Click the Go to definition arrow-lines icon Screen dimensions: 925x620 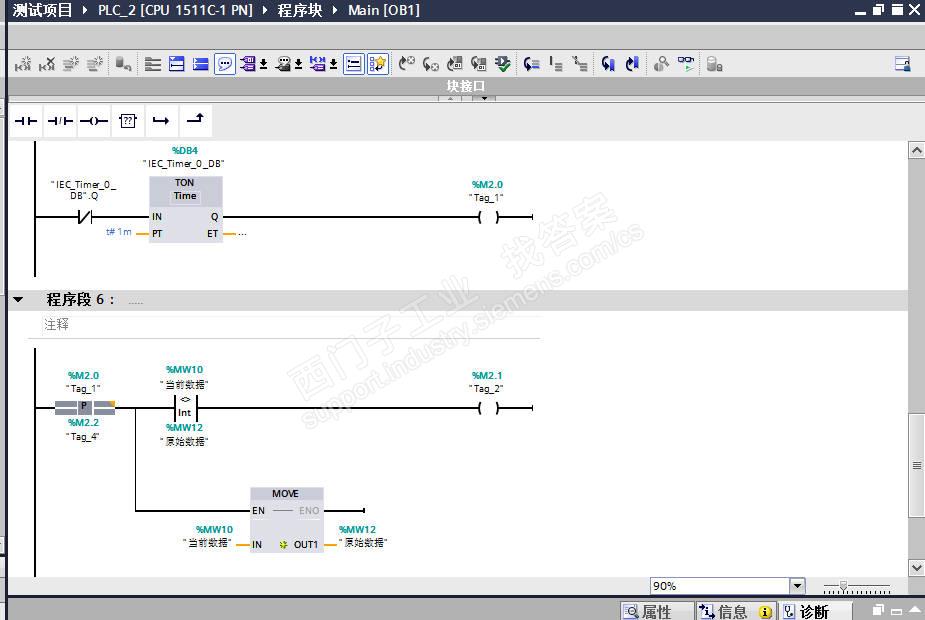pyautogui.click(x=532, y=64)
